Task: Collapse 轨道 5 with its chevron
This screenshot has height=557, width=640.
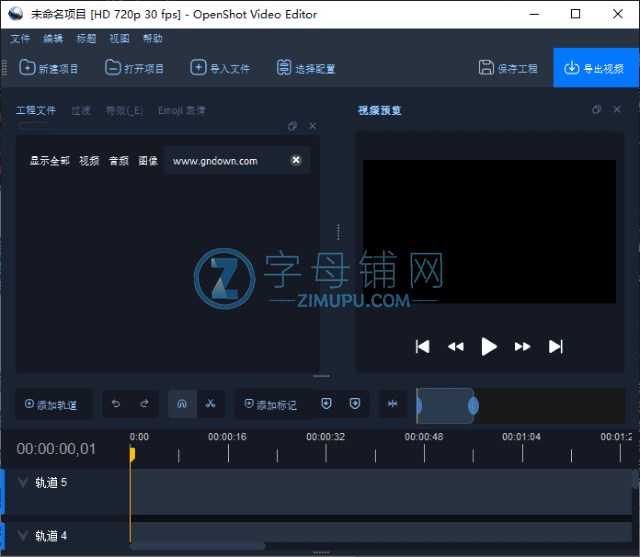Action: (x=23, y=483)
